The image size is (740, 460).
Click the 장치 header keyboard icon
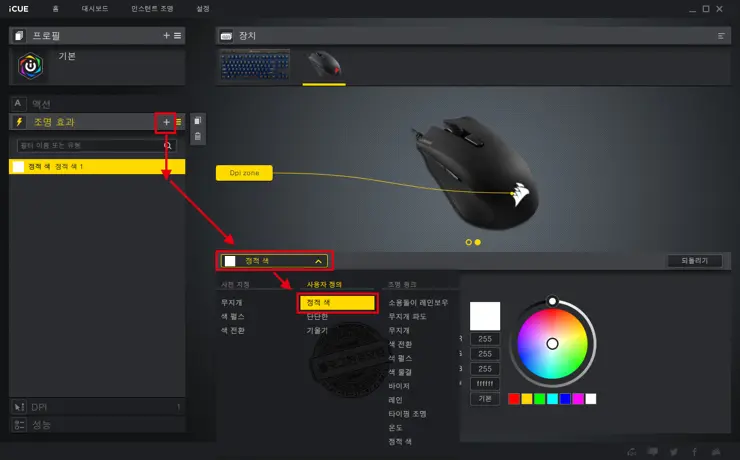coord(227,36)
